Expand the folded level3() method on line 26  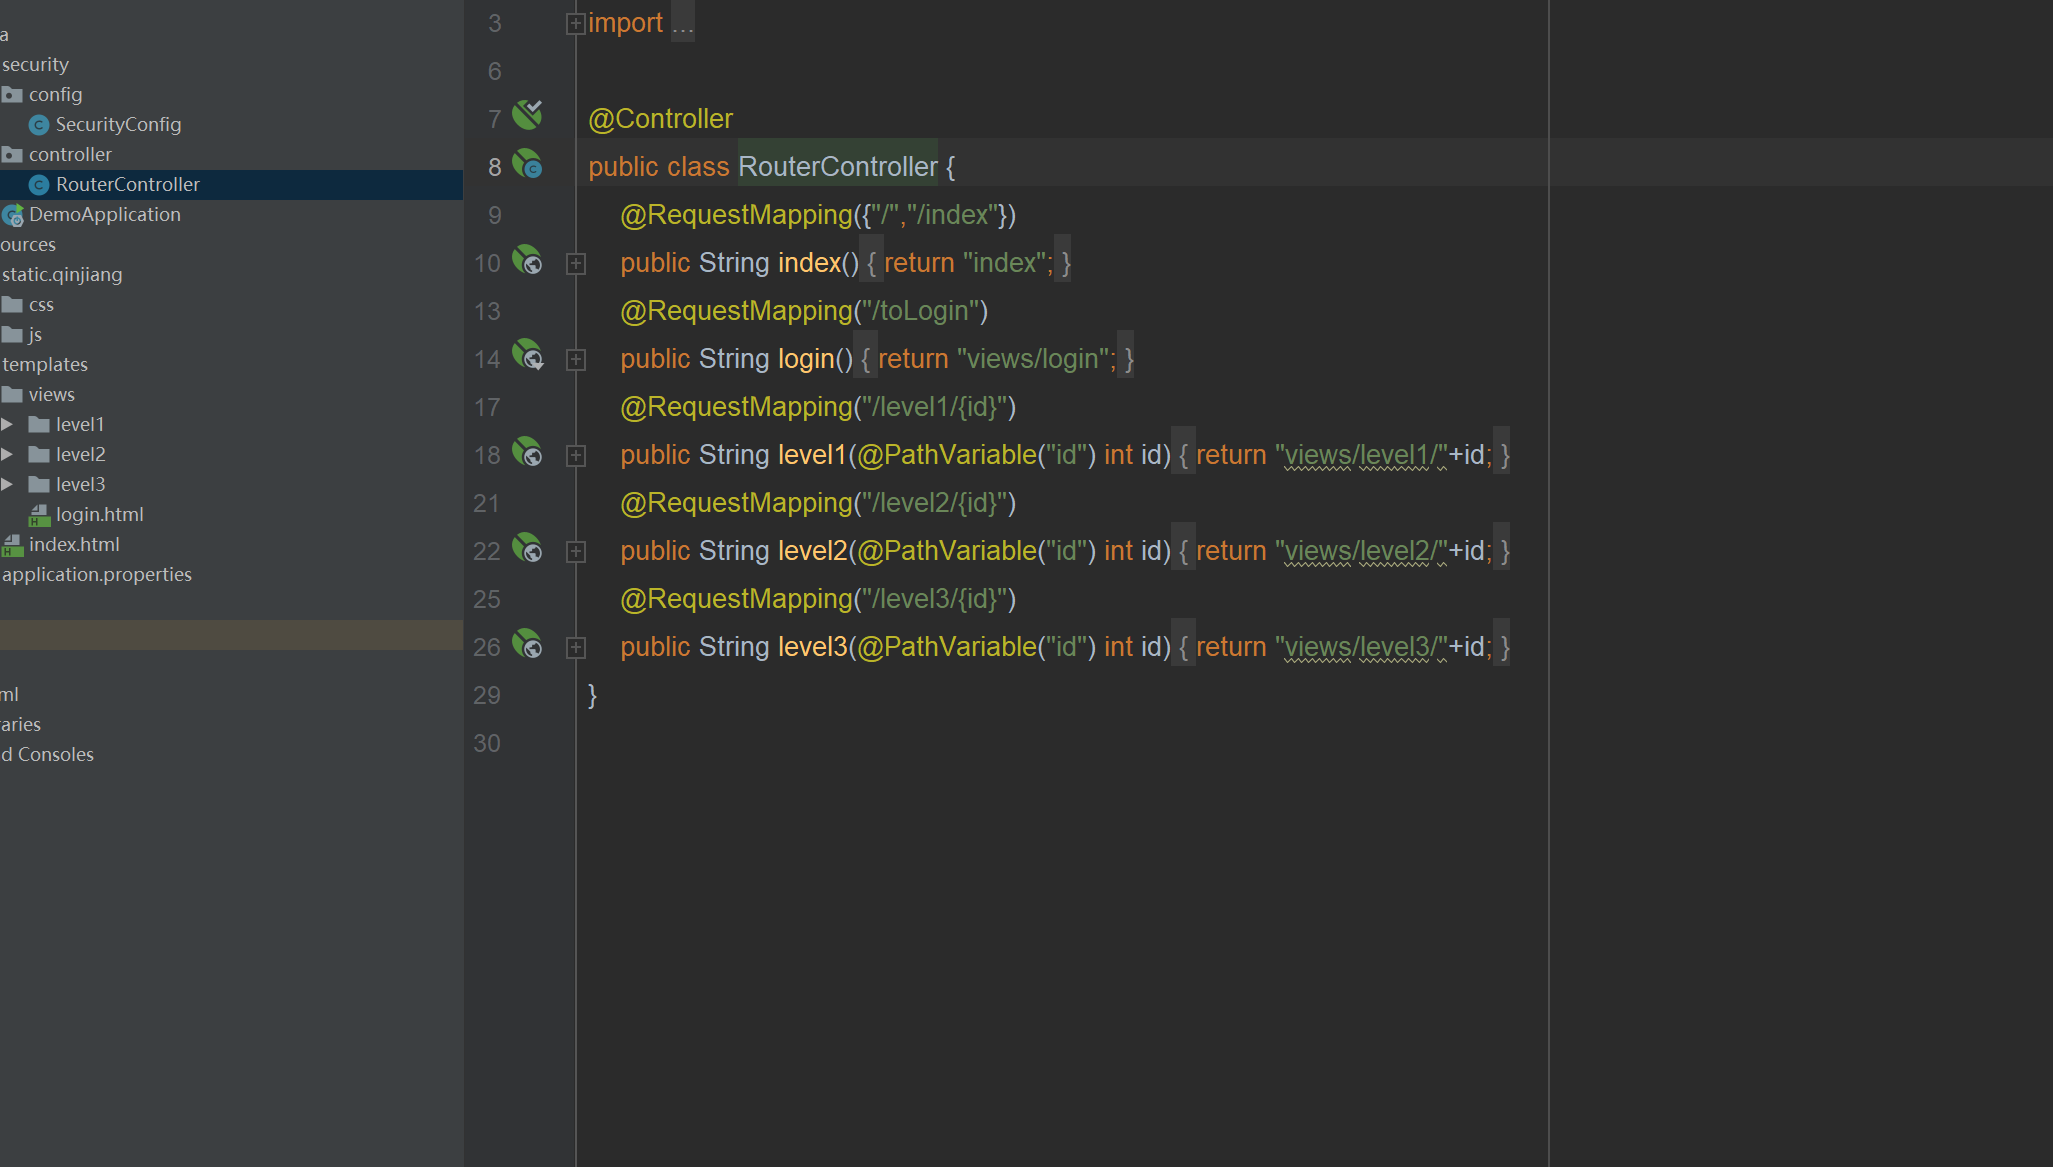pos(575,648)
